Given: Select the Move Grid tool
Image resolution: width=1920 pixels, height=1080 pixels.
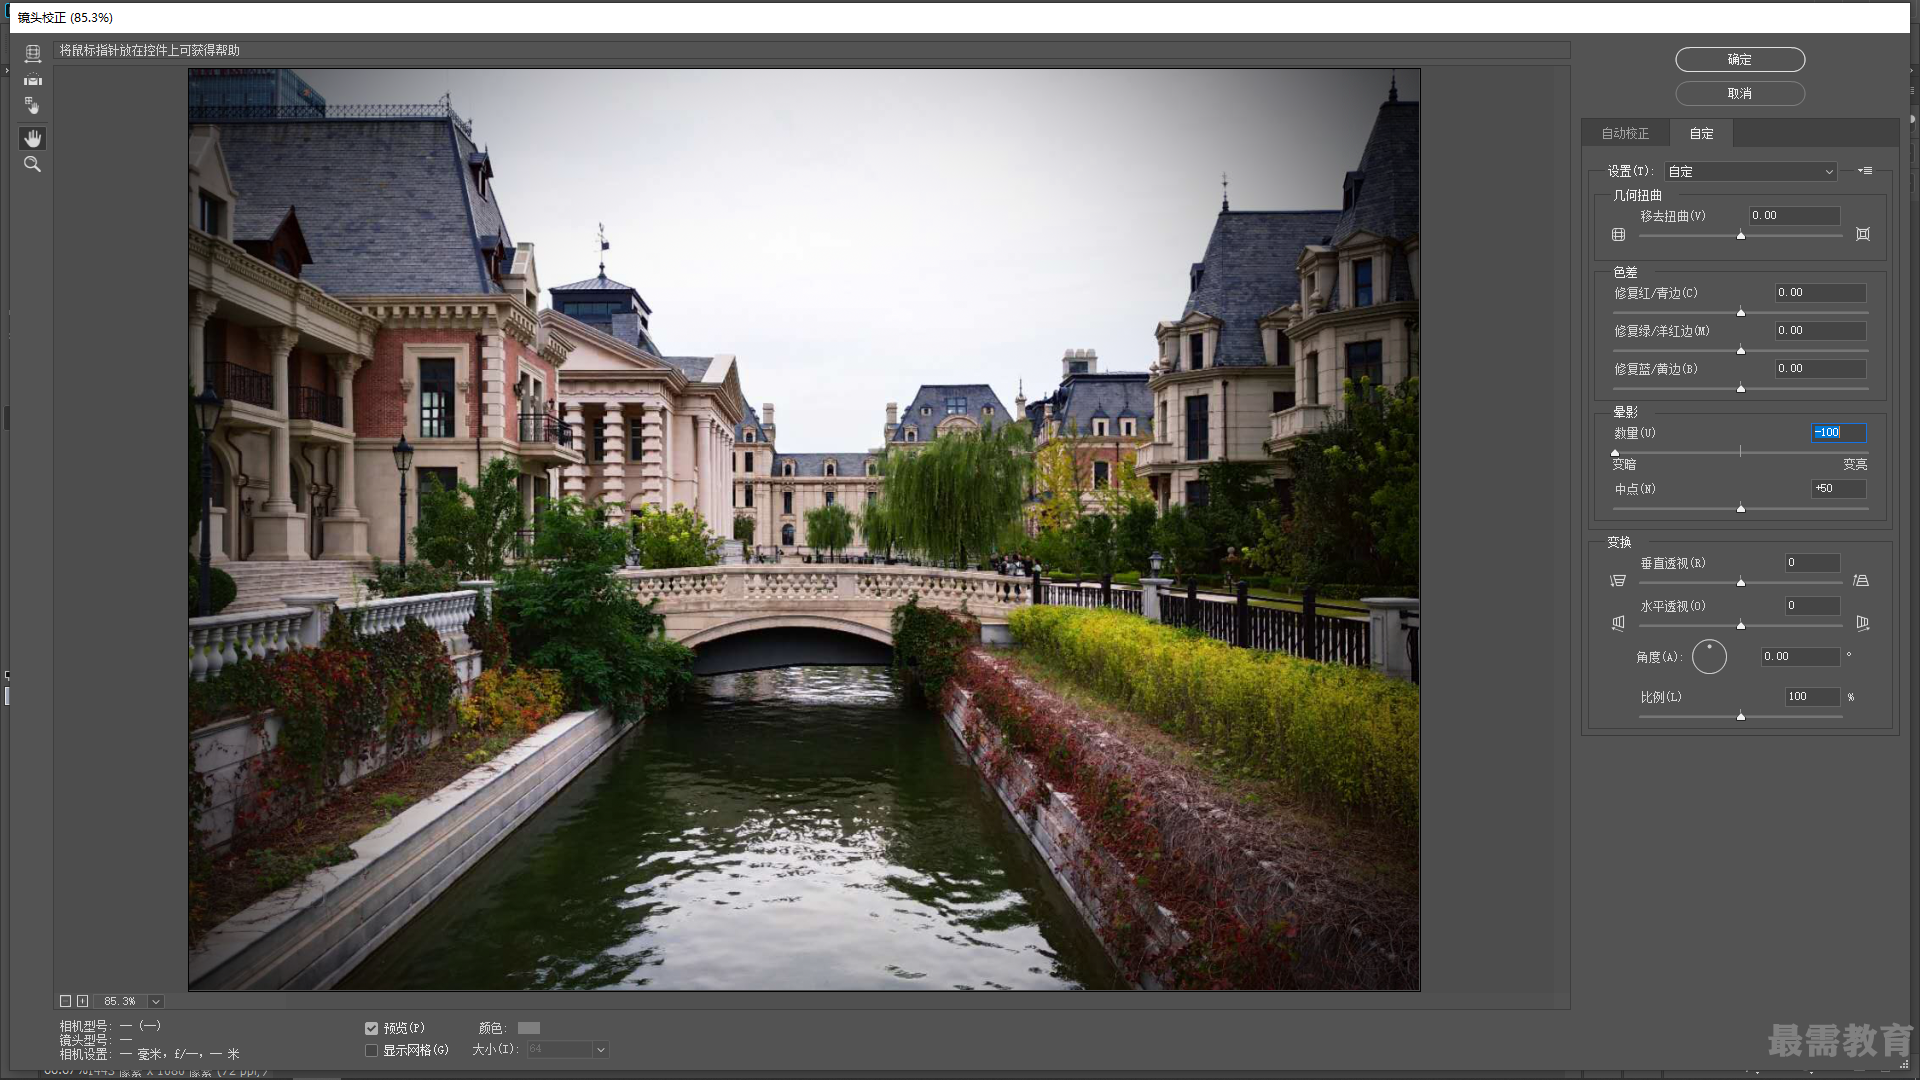Looking at the screenshot, I should (33, 105).
